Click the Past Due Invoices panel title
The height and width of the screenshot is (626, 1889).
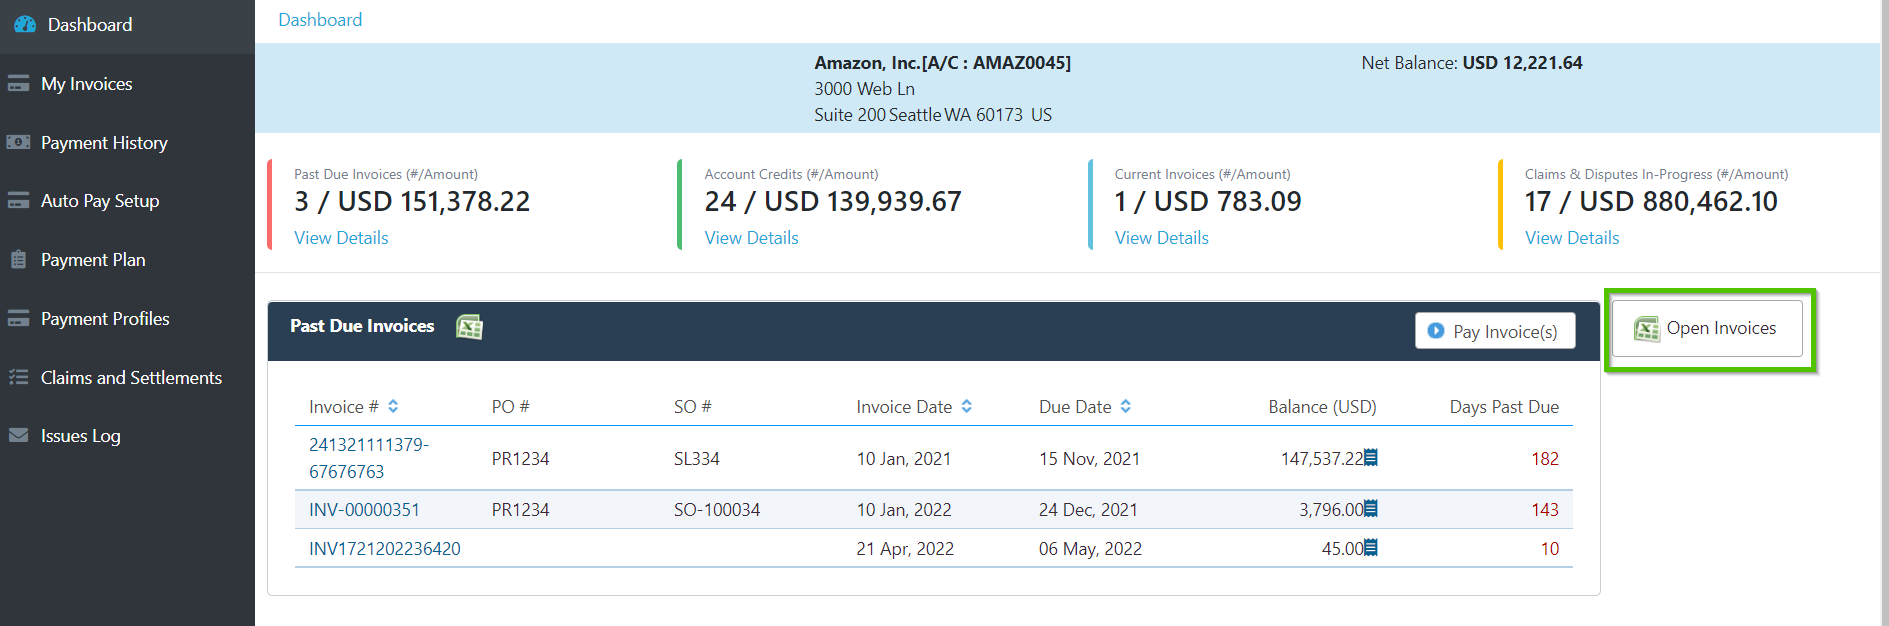[362, 326]
